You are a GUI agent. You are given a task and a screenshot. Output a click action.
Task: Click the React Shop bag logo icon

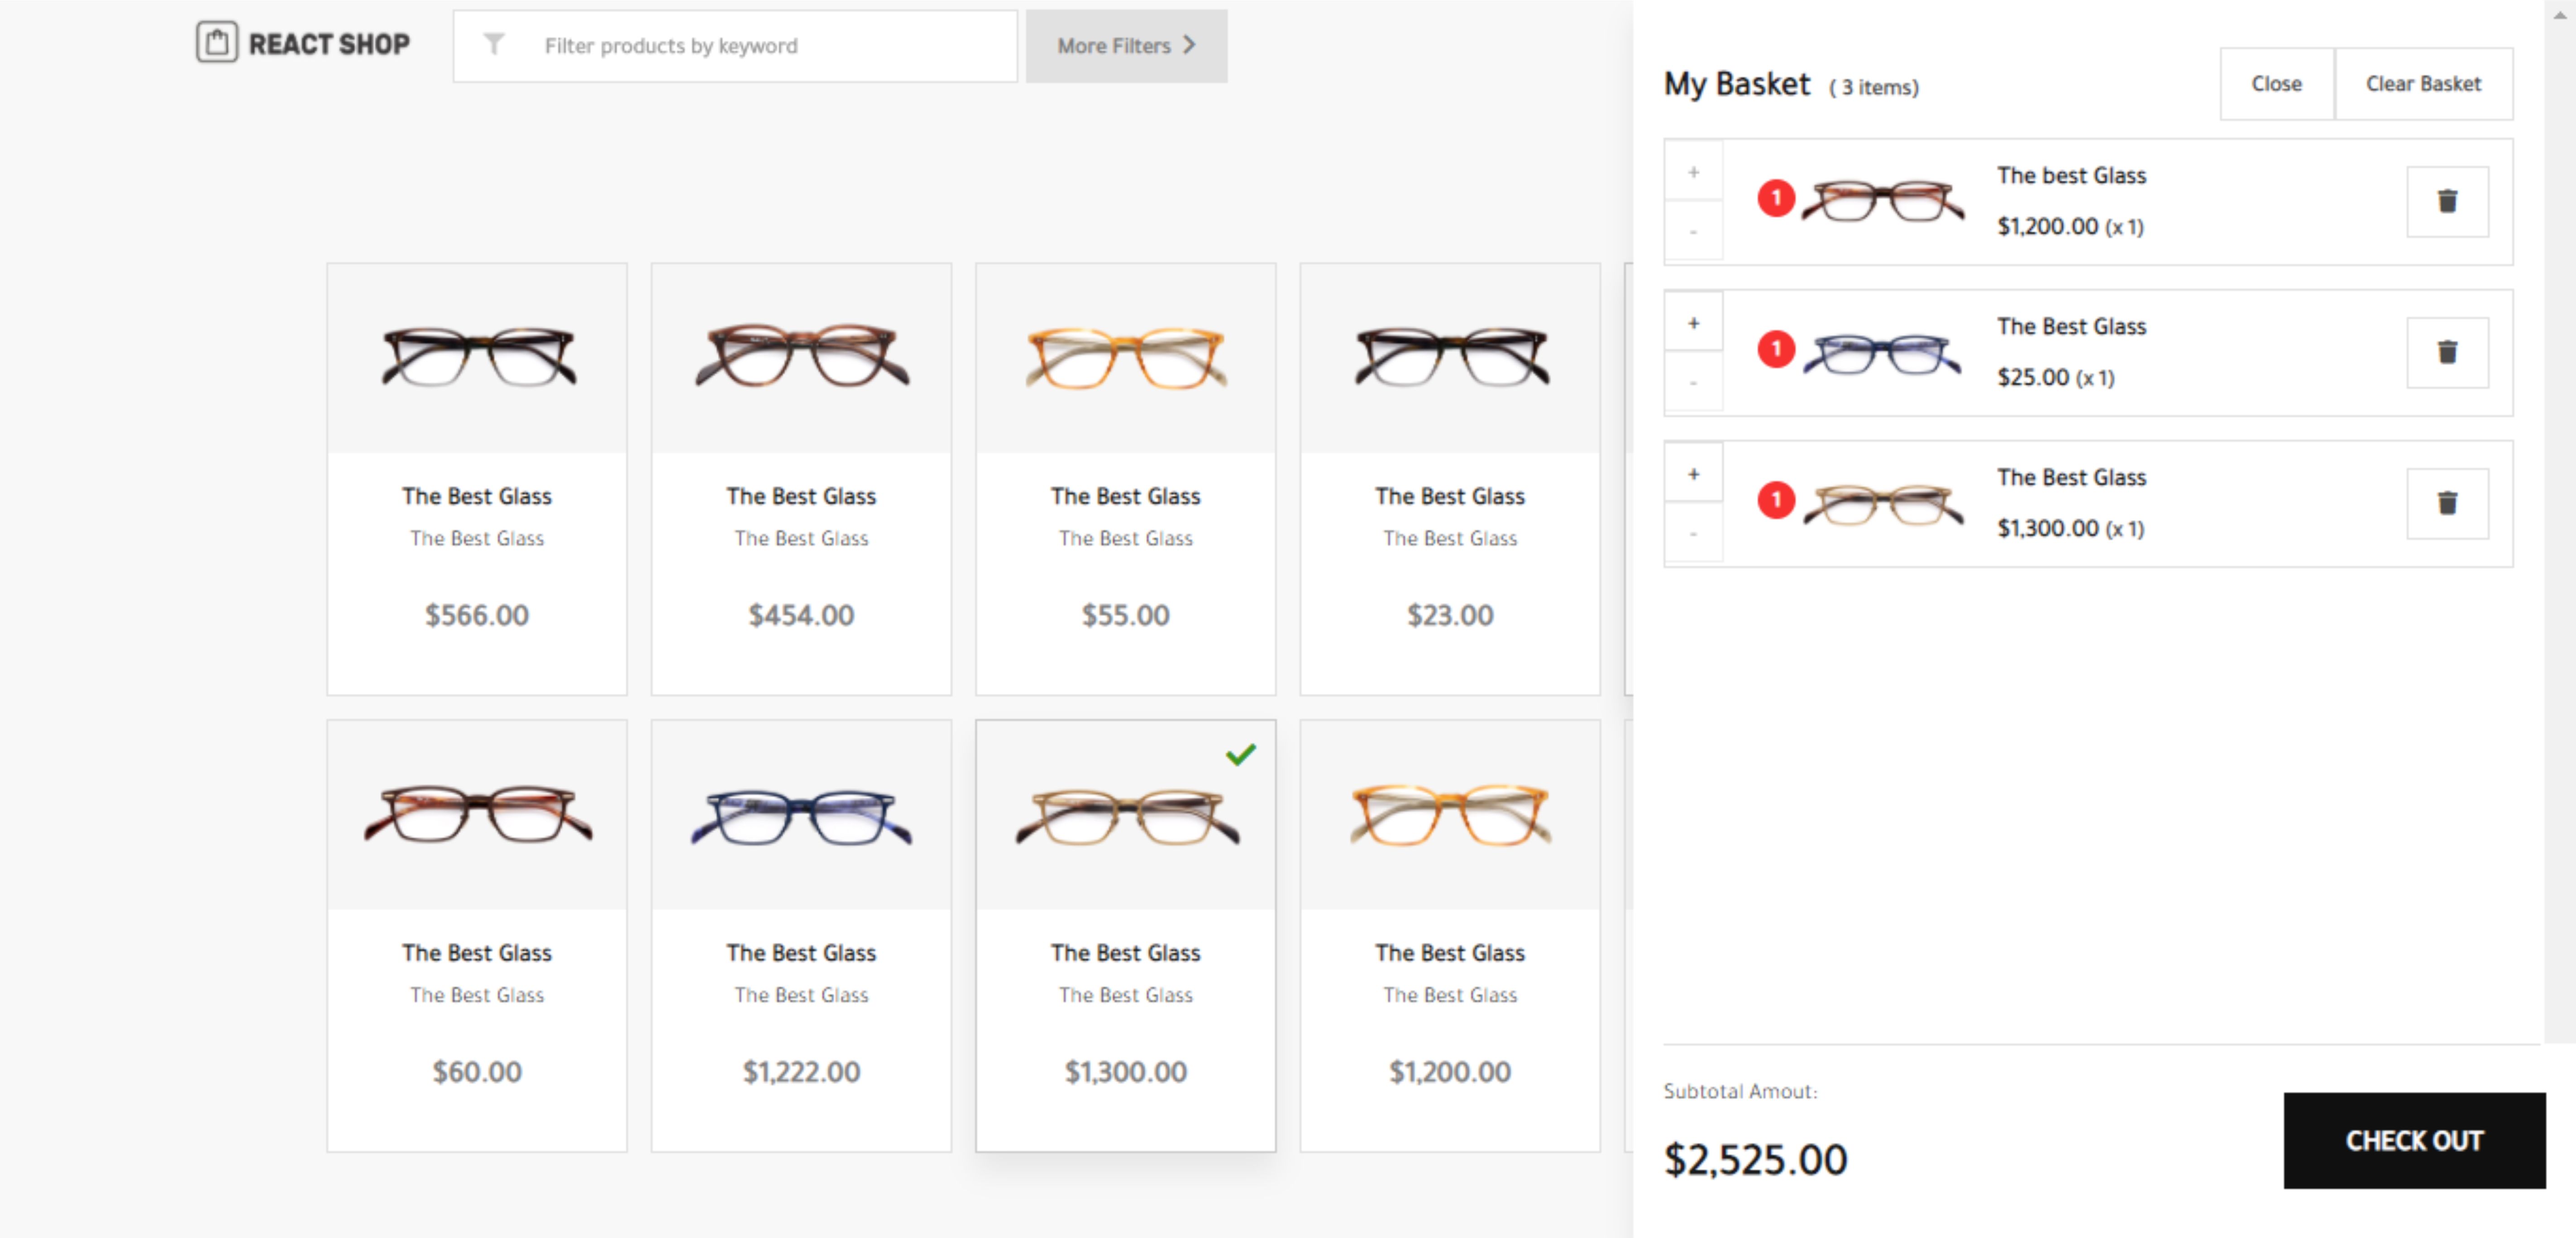216,43
